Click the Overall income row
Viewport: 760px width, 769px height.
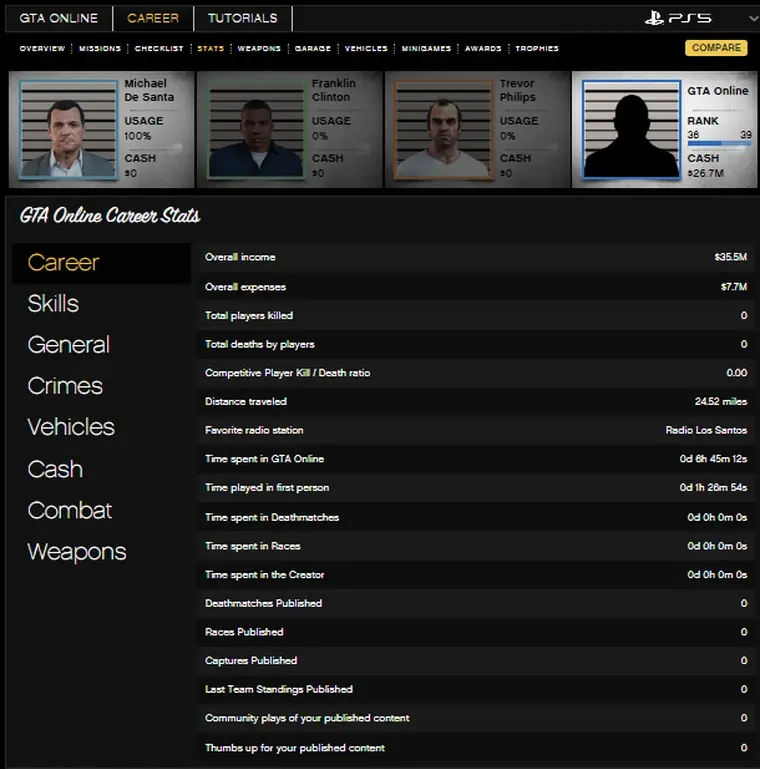(x=475, y=257)
